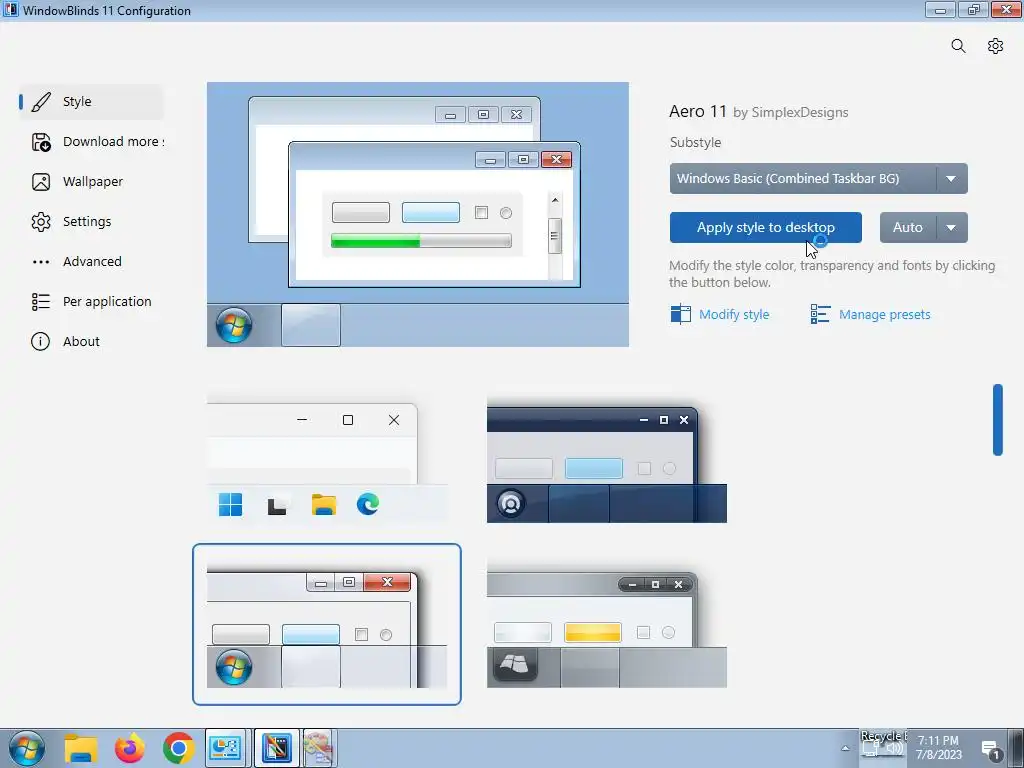This screenshot has width=1024, height=768.
Task: Launch Firefox from the taskbar
Action: [130, 748]
